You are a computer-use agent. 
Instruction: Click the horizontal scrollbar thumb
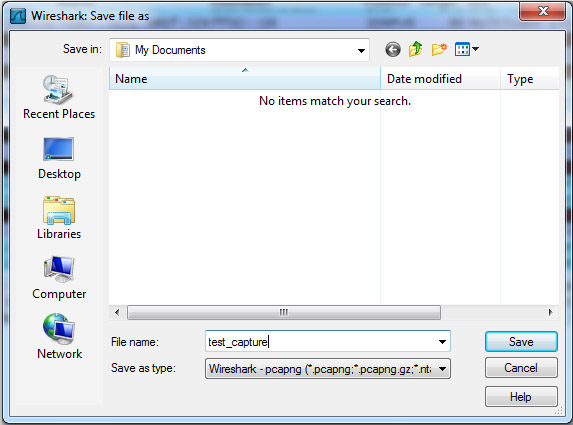[x=284, y=312]
